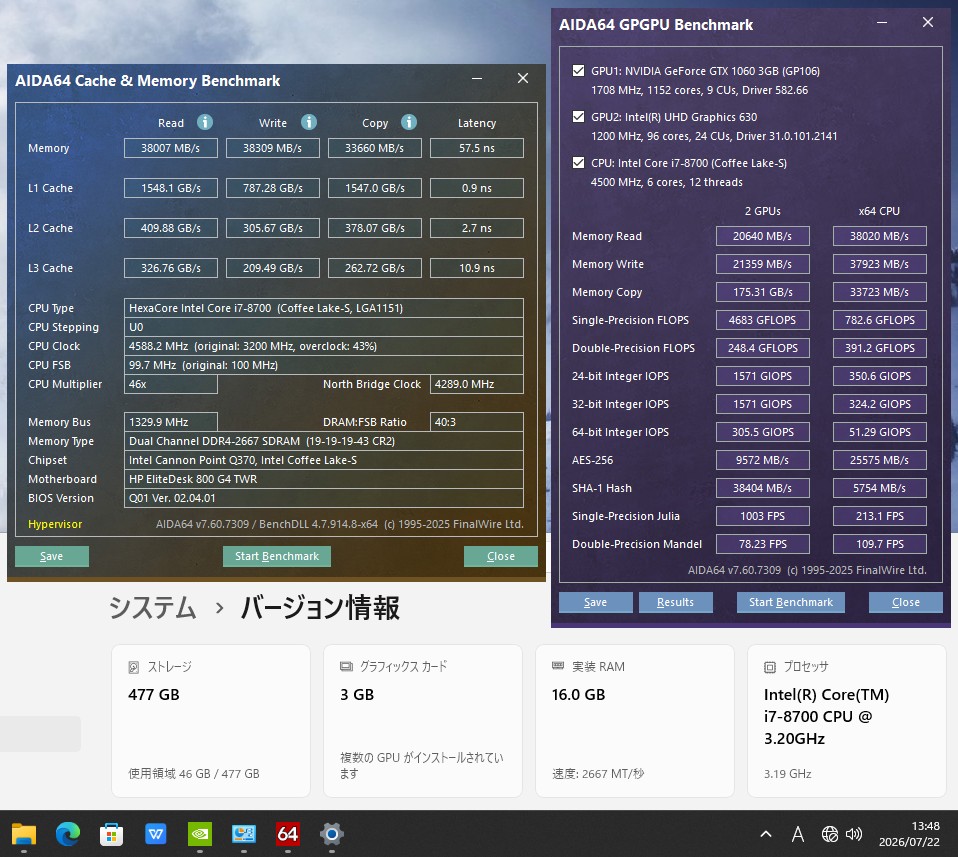
Task: Uncheck CPU Intel Core i7-8700 checkbox
Action: tap(578, 162)
